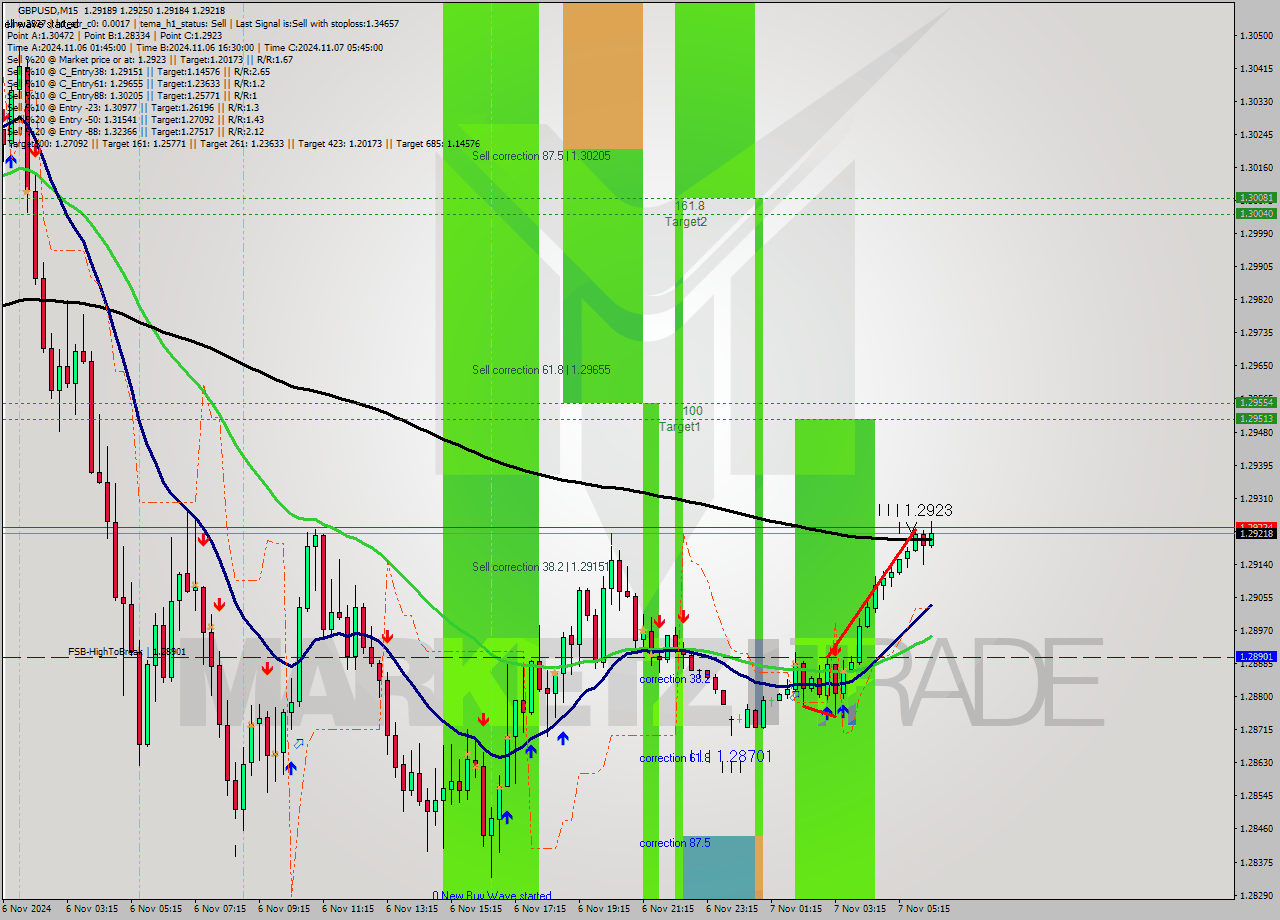Select the blue 'correction 38.2' label
This screenshot has height=920, width=1280.
675,679
